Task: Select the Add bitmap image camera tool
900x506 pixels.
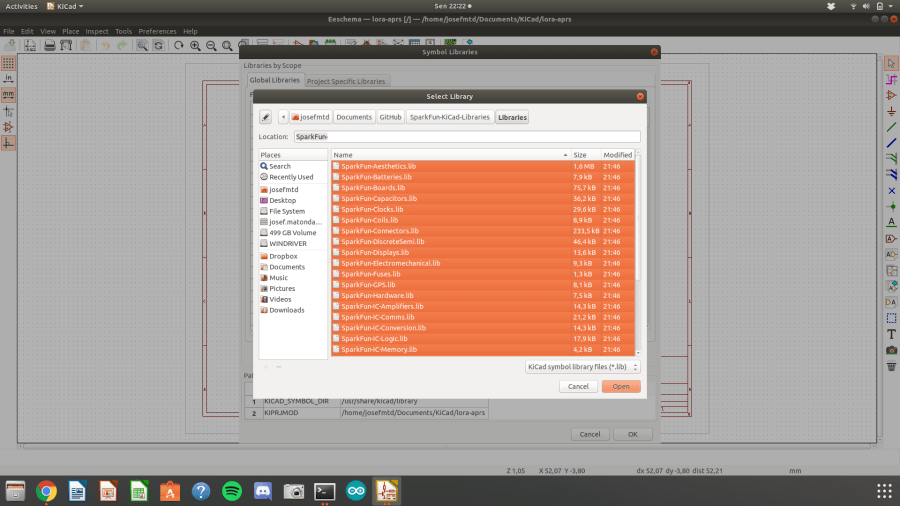Action: (891, 350)
